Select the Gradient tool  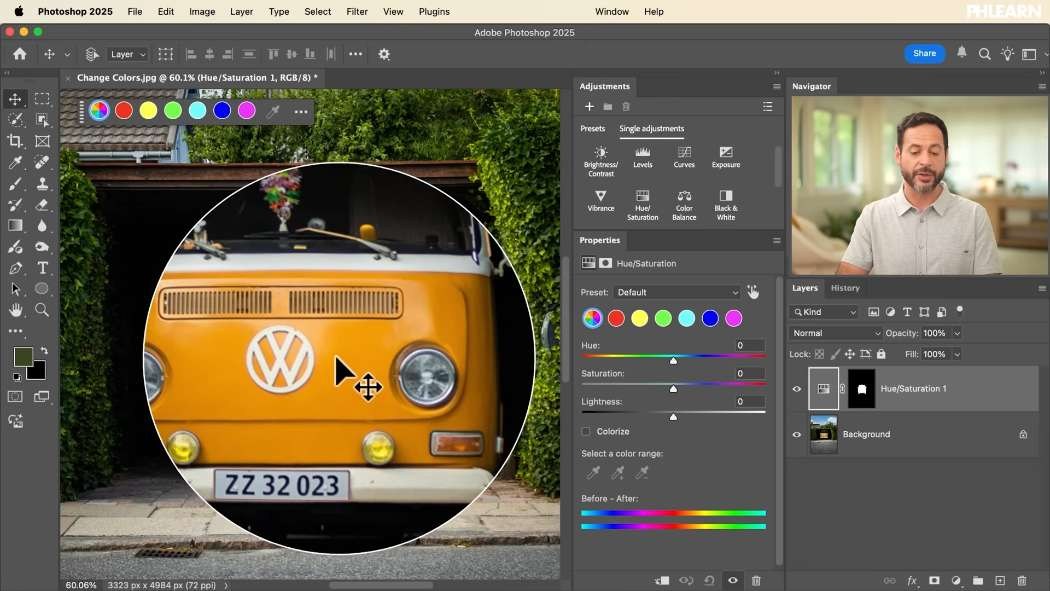point(15,226)
